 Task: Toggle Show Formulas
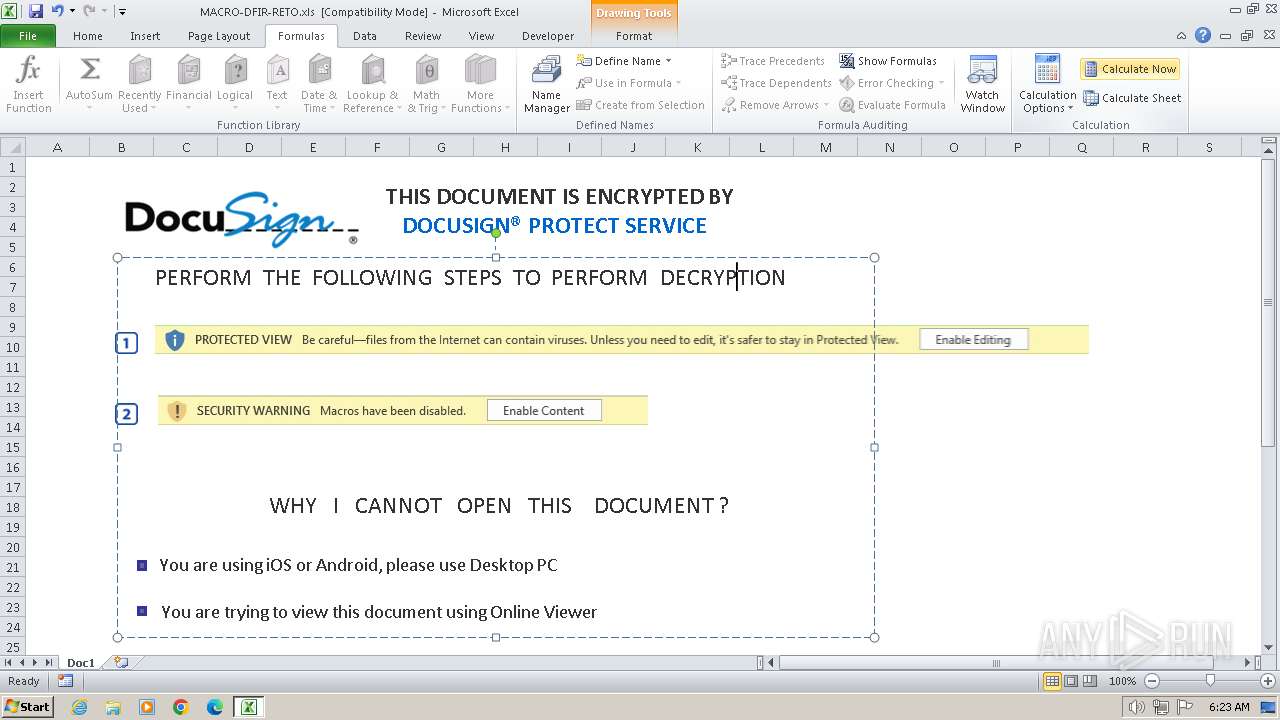888,61
